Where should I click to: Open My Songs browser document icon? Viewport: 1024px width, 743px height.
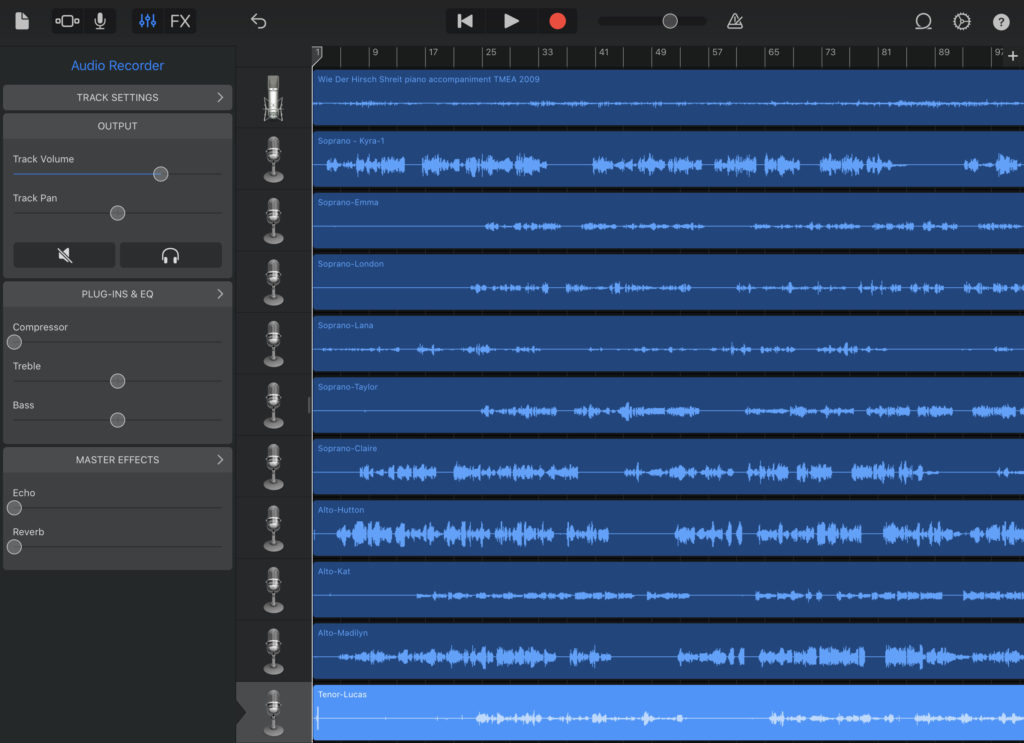[22, 21]
